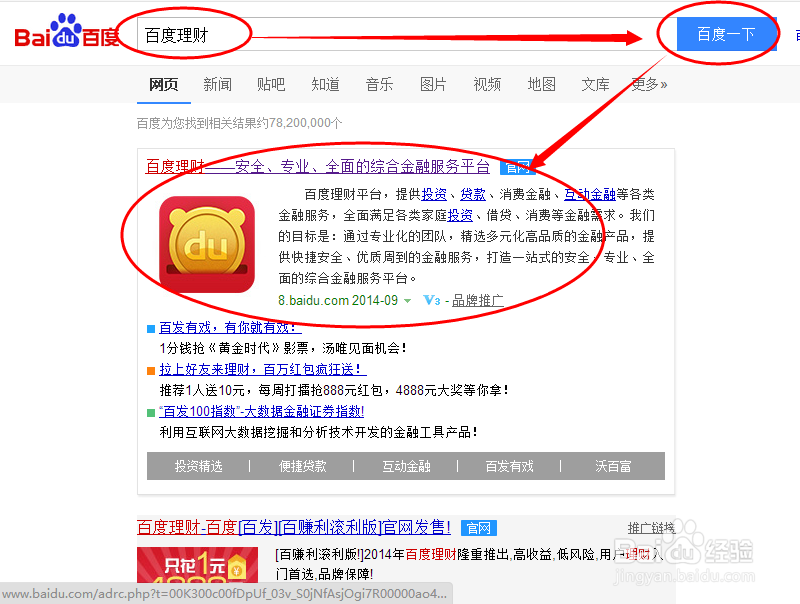This screenshot has width=800, height=604.
Task: Expand the 更多» search categories
Action: 649,84
